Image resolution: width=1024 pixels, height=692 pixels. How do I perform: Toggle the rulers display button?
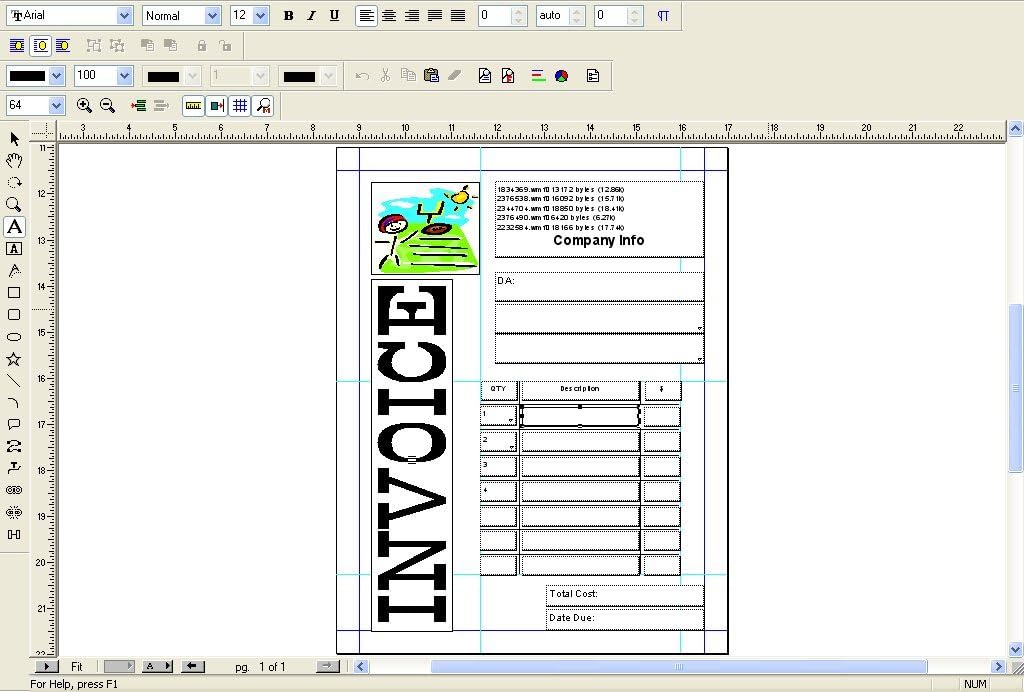coord(193,105)
